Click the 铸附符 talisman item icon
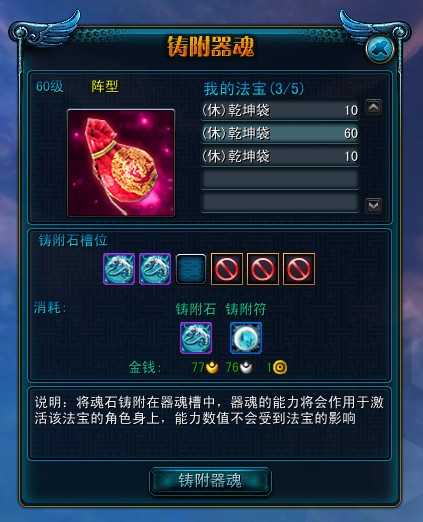Viewport: 423px width, 522px height. [x=246, y=338]
